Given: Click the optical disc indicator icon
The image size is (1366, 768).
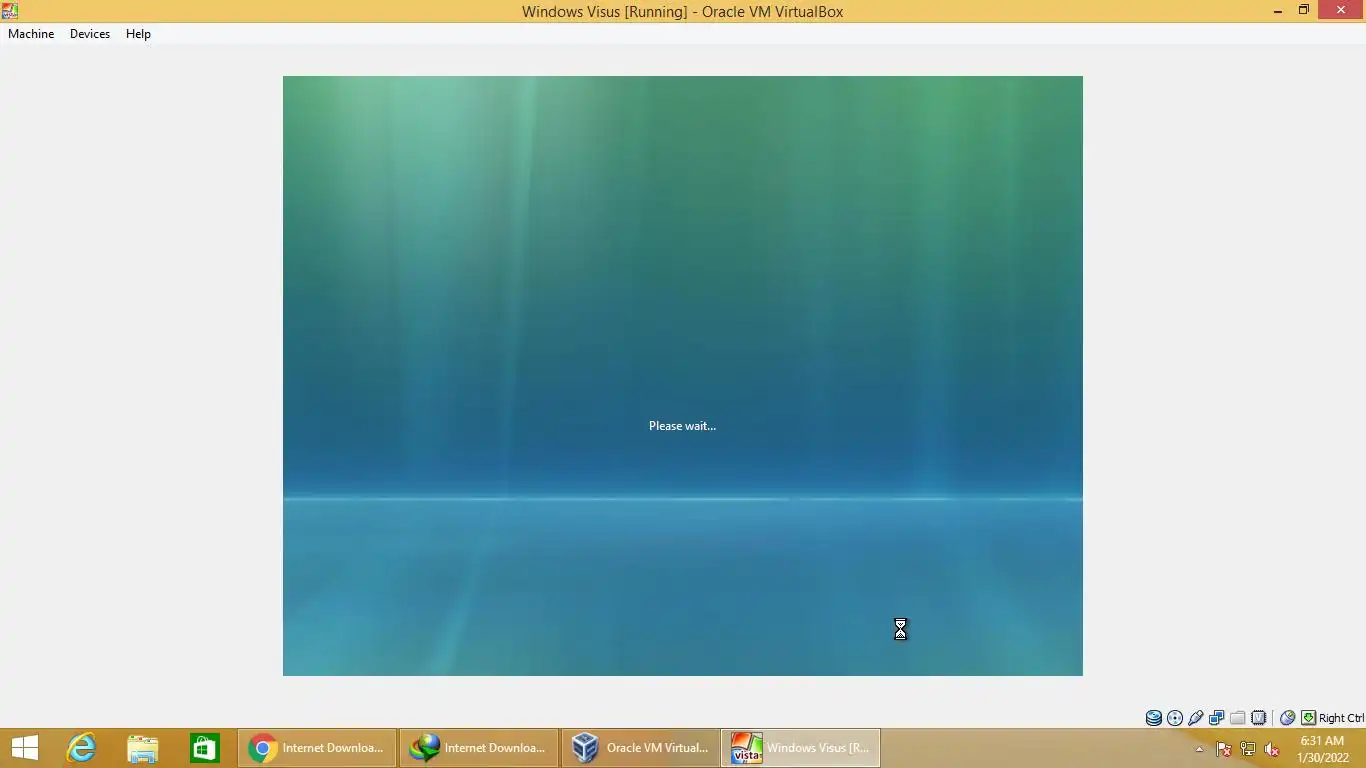Looking at the screenshot, I should point(1175,718).
